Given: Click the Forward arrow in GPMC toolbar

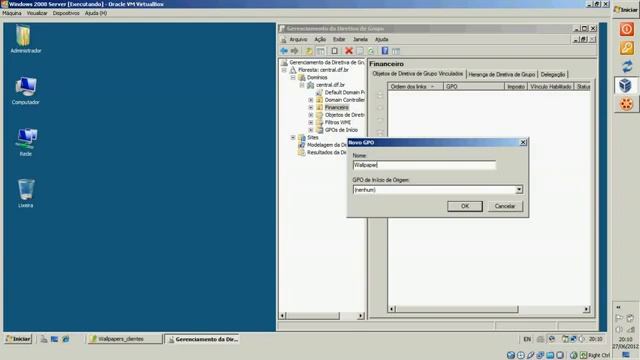Looking at the screenshot, I should 294,51.
